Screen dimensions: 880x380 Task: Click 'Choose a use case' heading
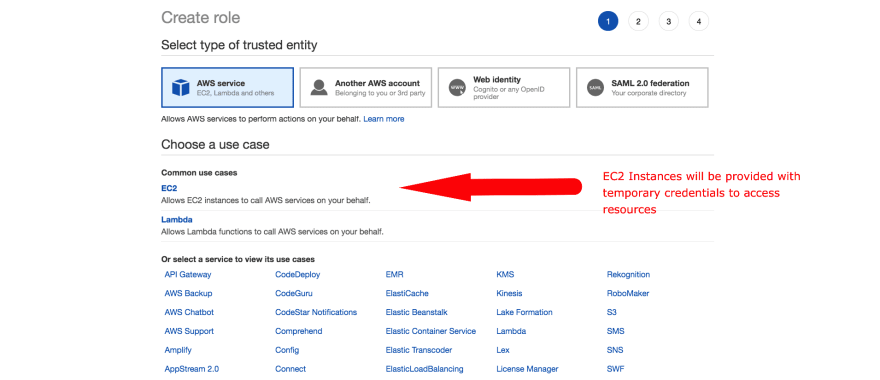point(215,144)
